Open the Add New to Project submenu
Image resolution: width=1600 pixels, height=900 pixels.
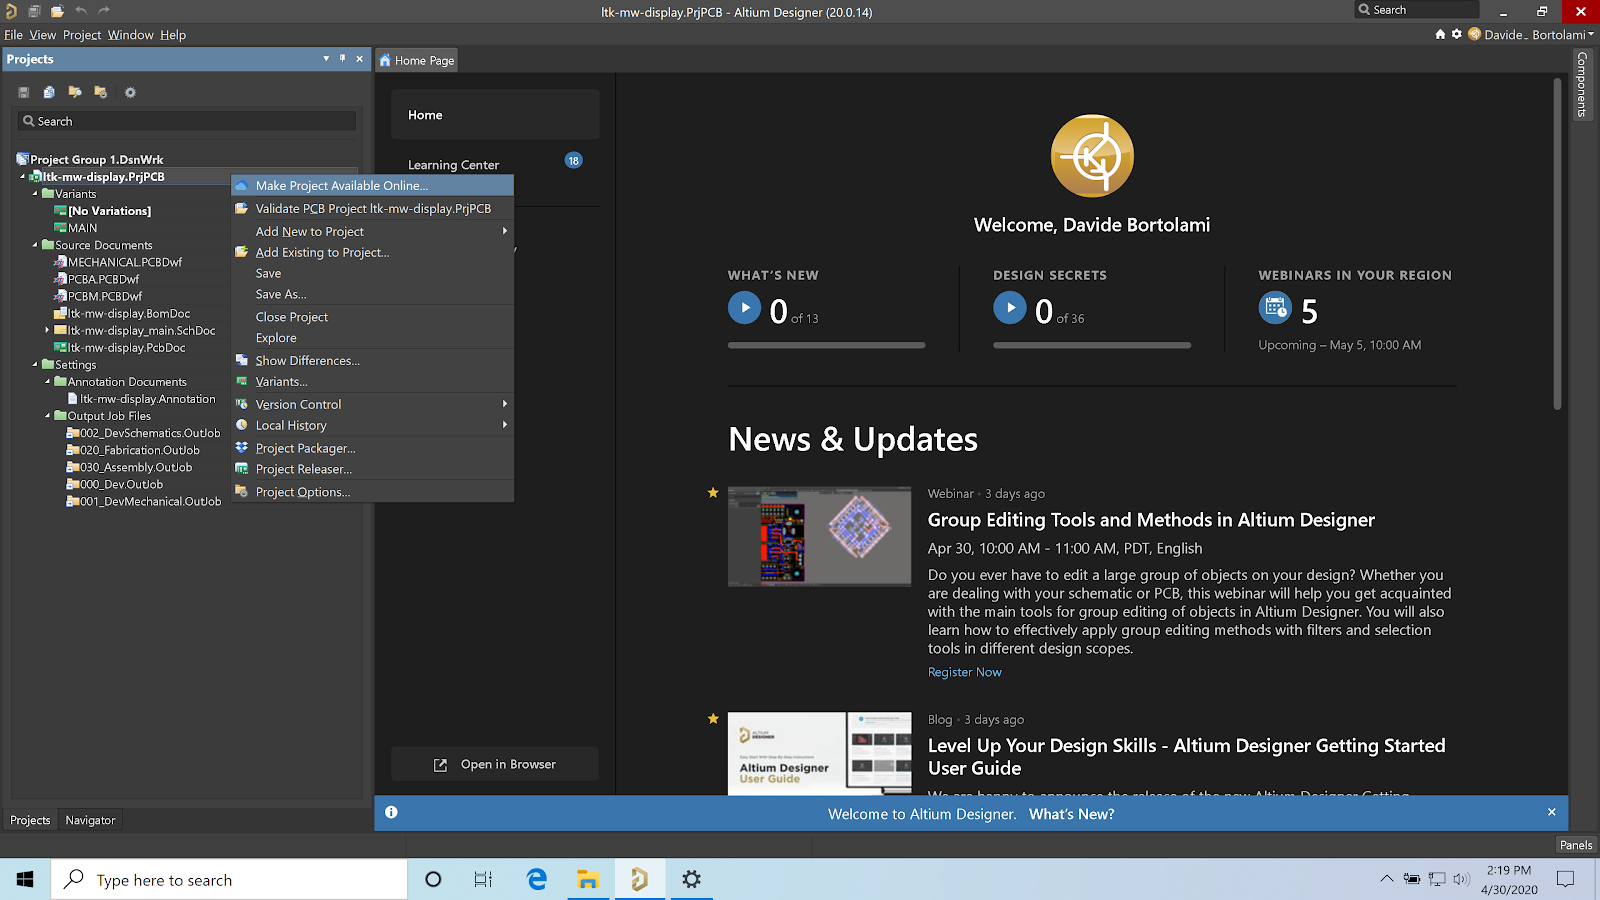coord(372,231)
